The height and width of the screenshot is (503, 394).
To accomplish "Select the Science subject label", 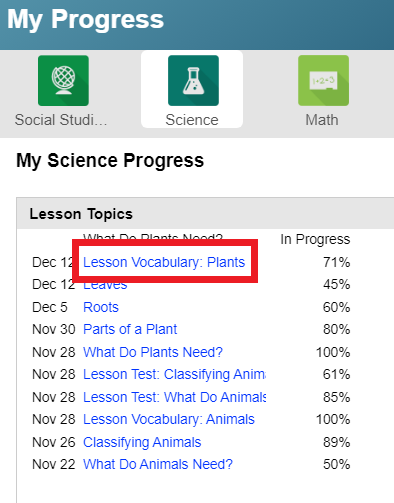I will pos(192,120).
